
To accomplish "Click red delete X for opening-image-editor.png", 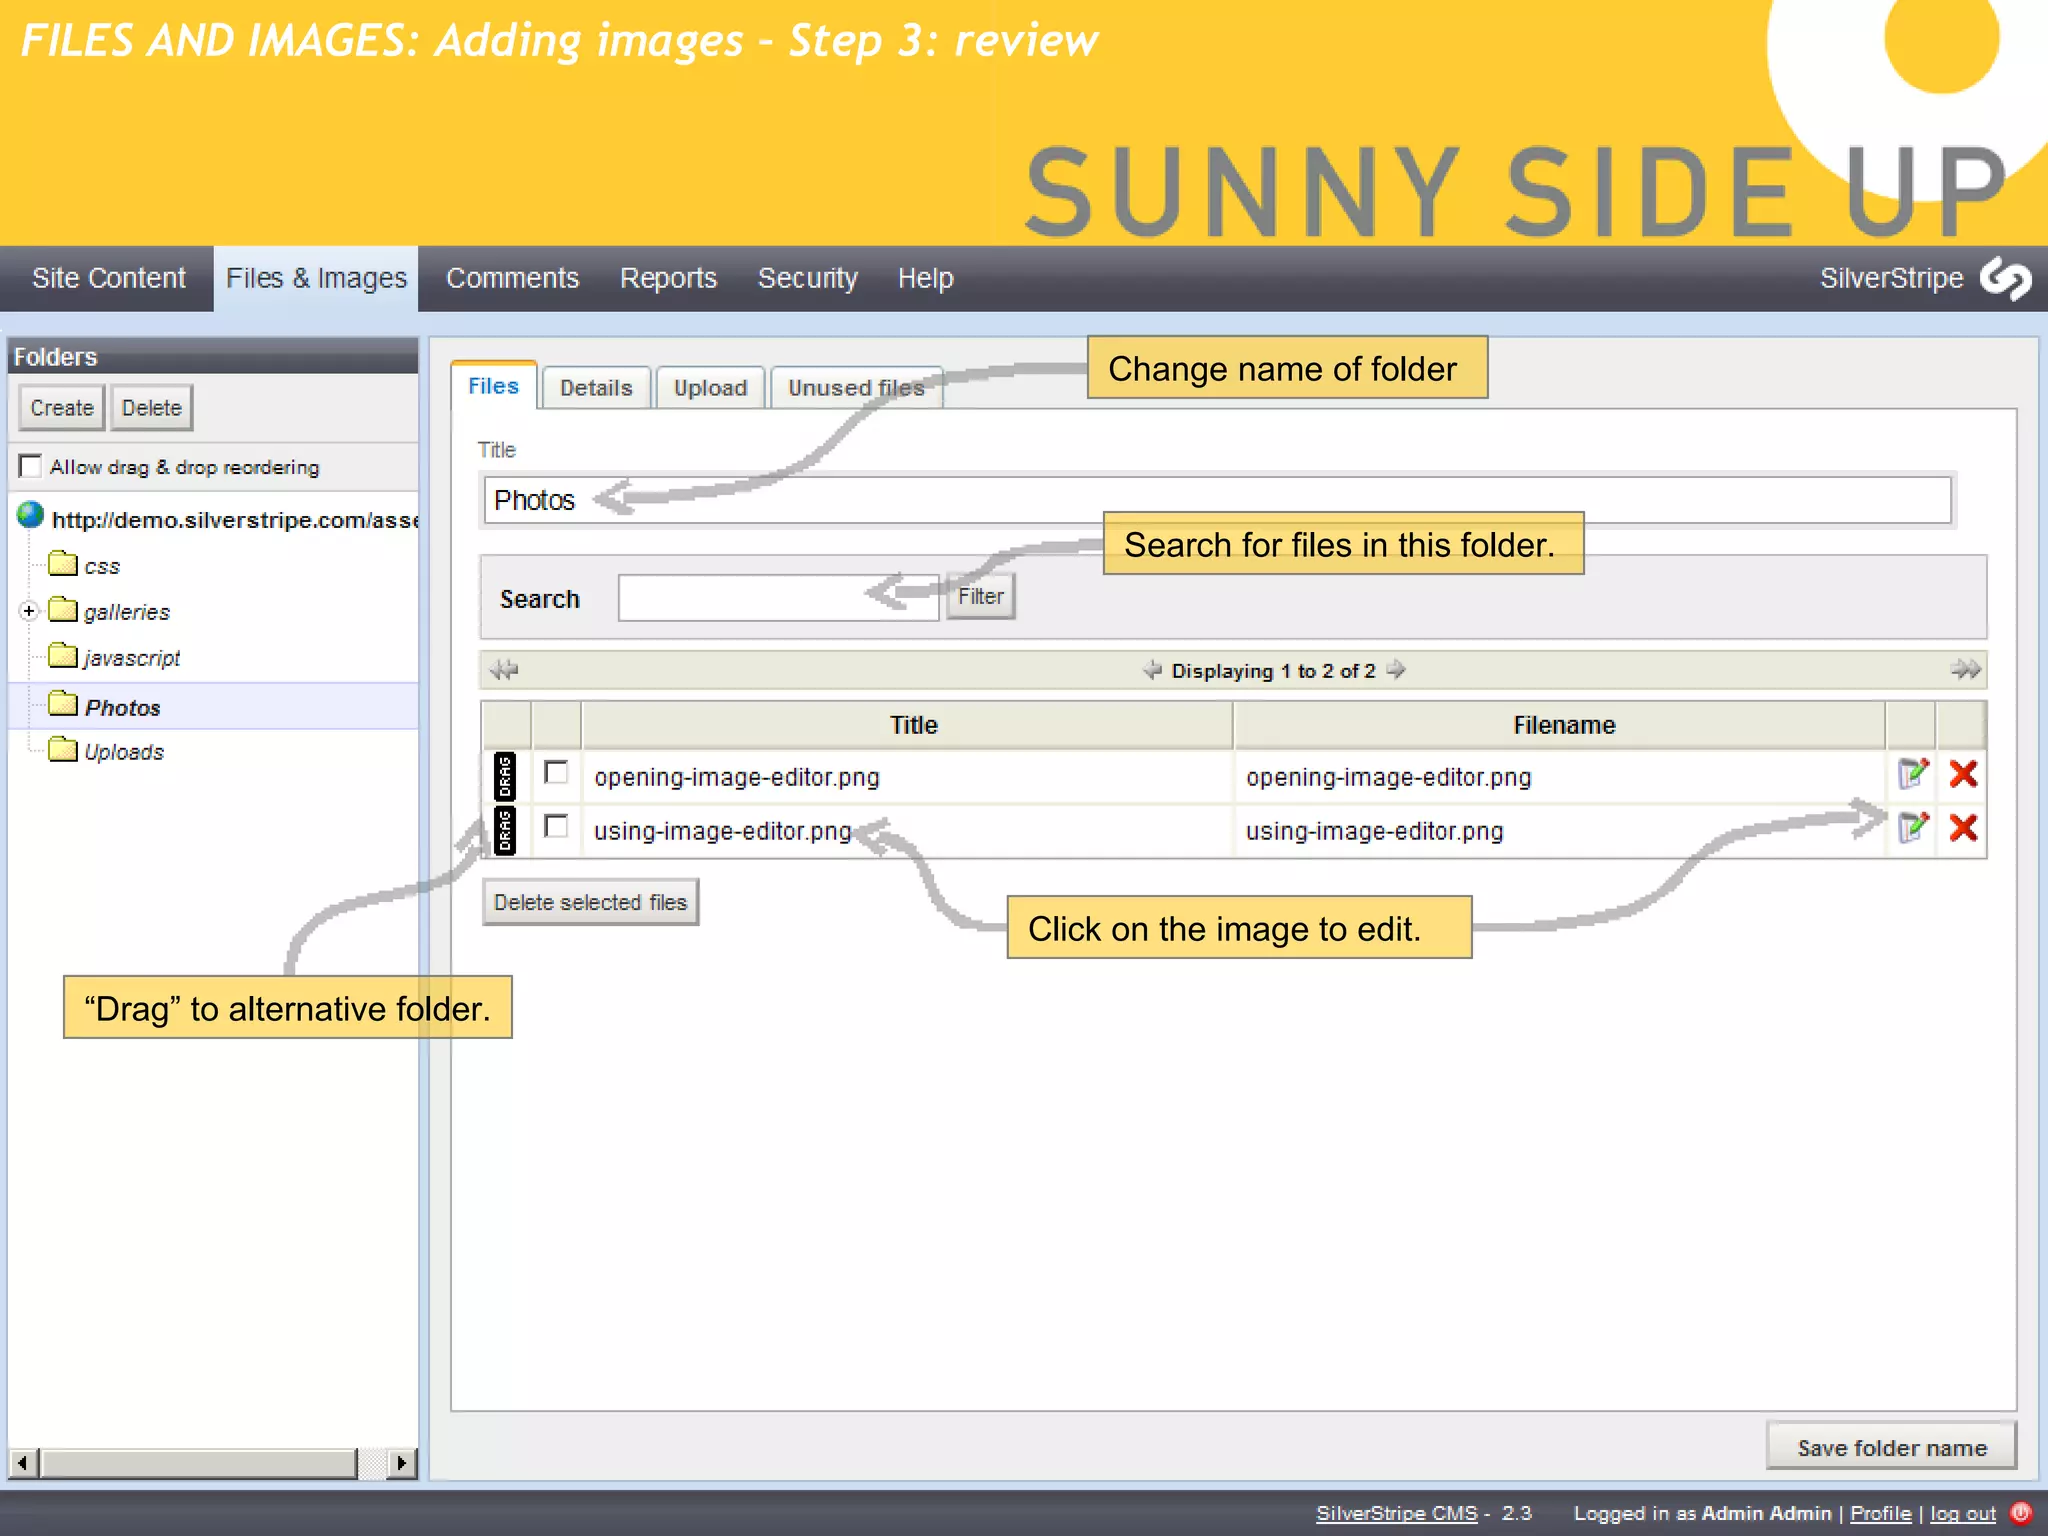I will 1963,774.
